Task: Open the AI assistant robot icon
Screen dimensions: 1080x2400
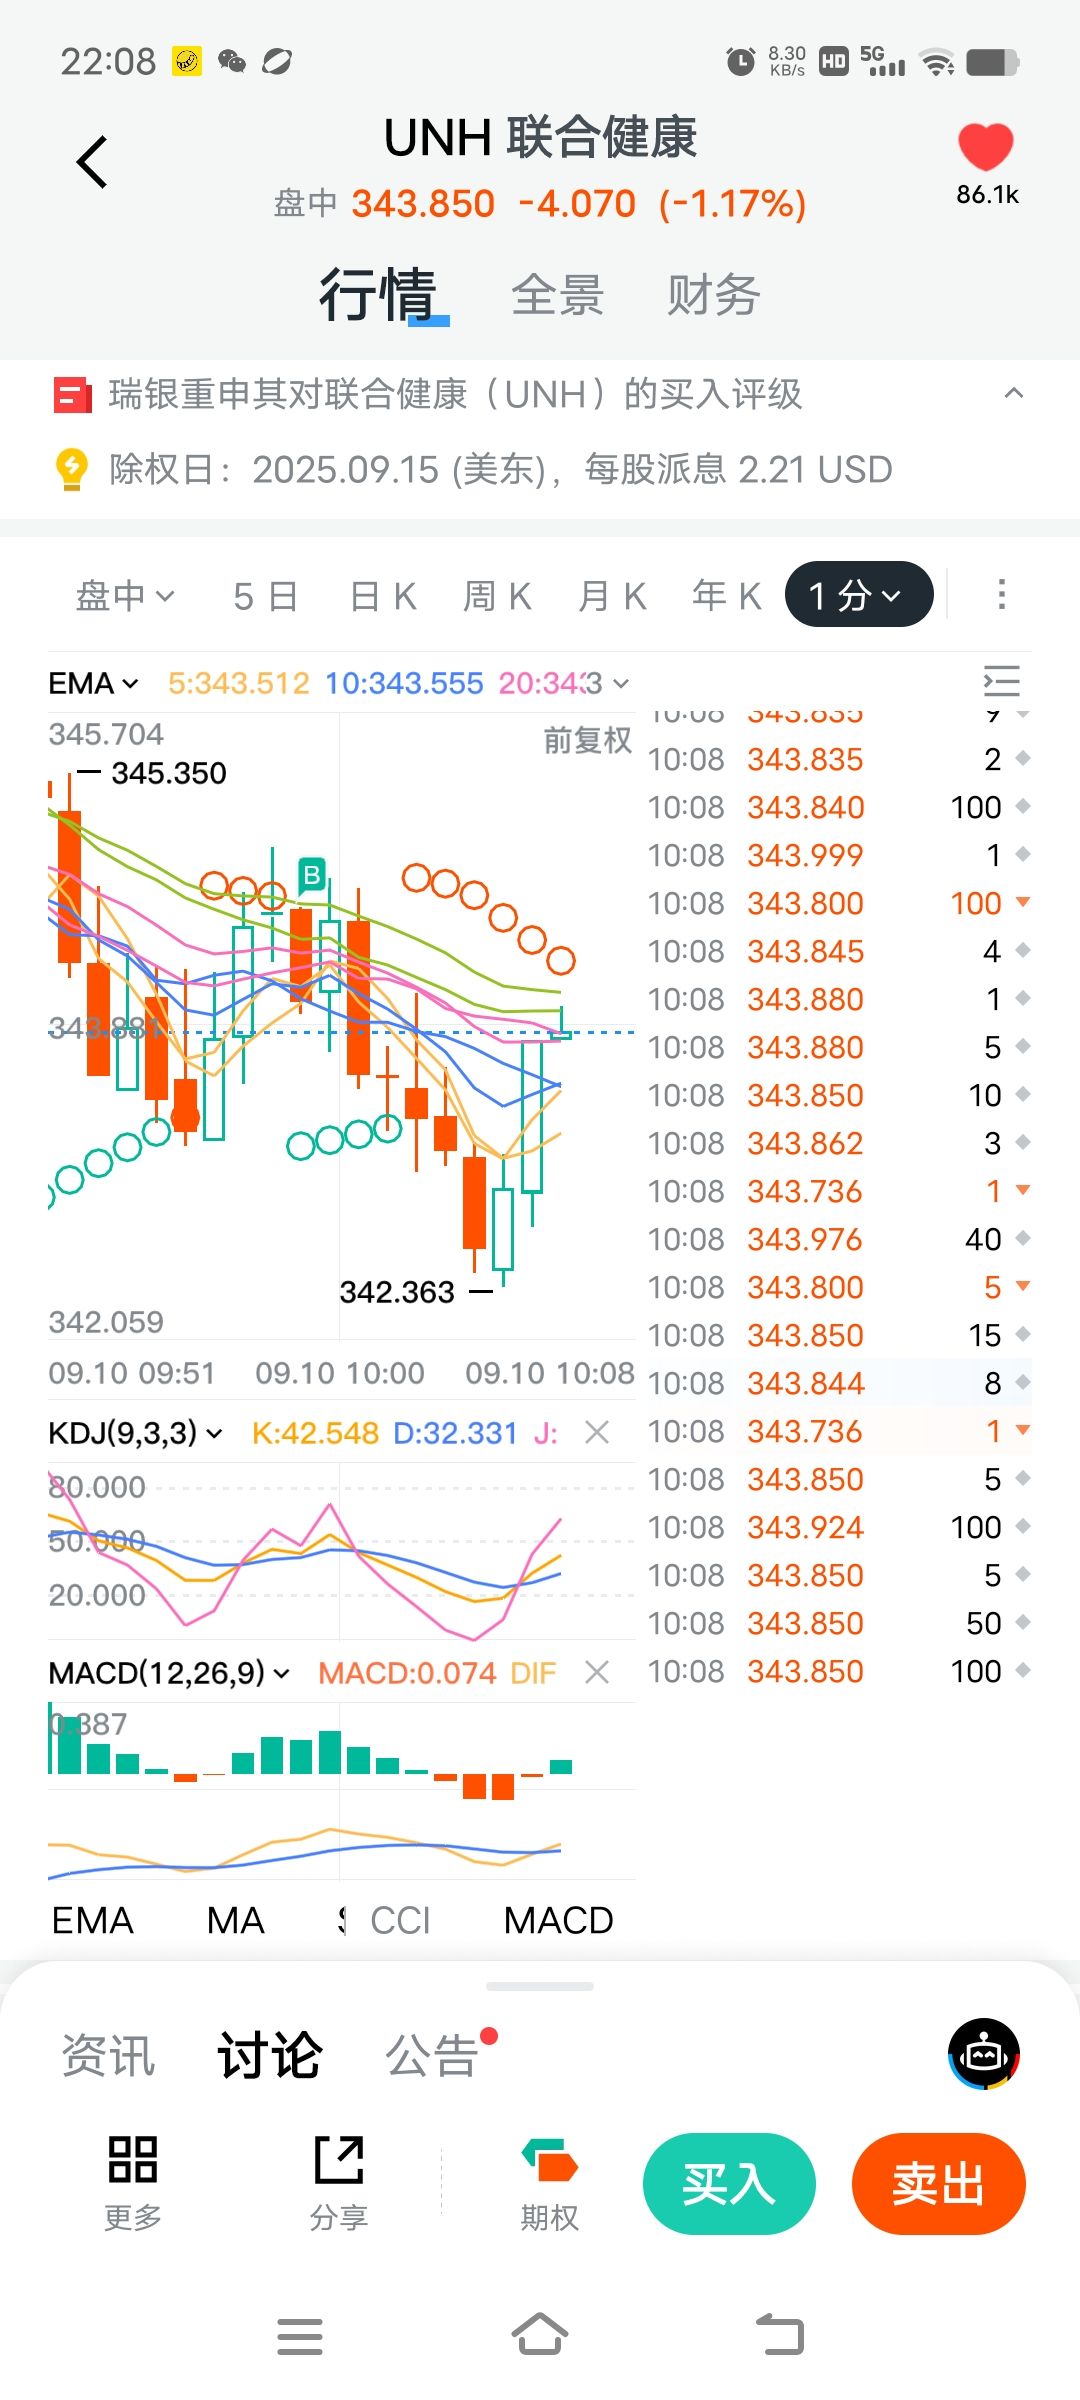Action: (983, 2054)
